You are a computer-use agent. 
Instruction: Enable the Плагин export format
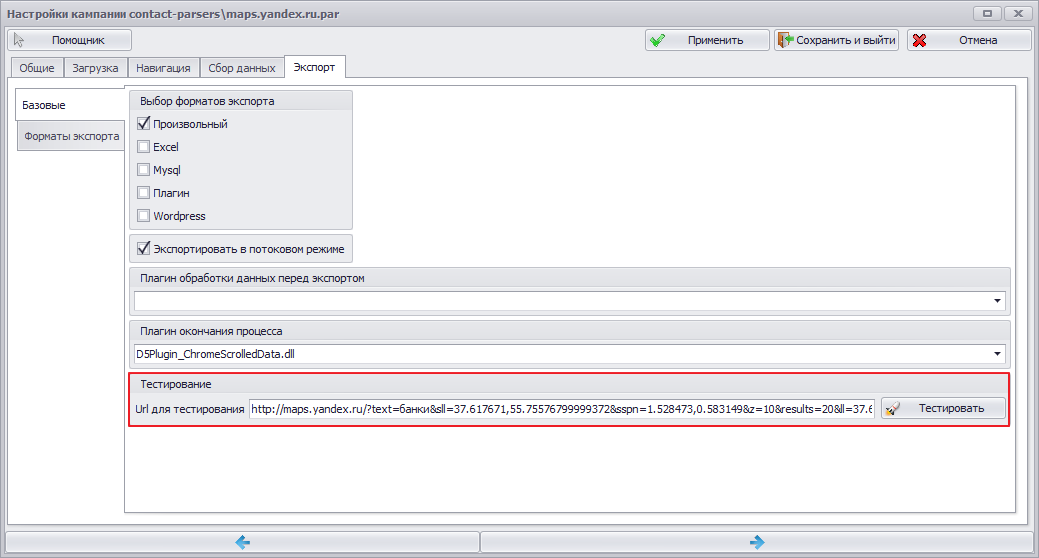click(143, 193)
